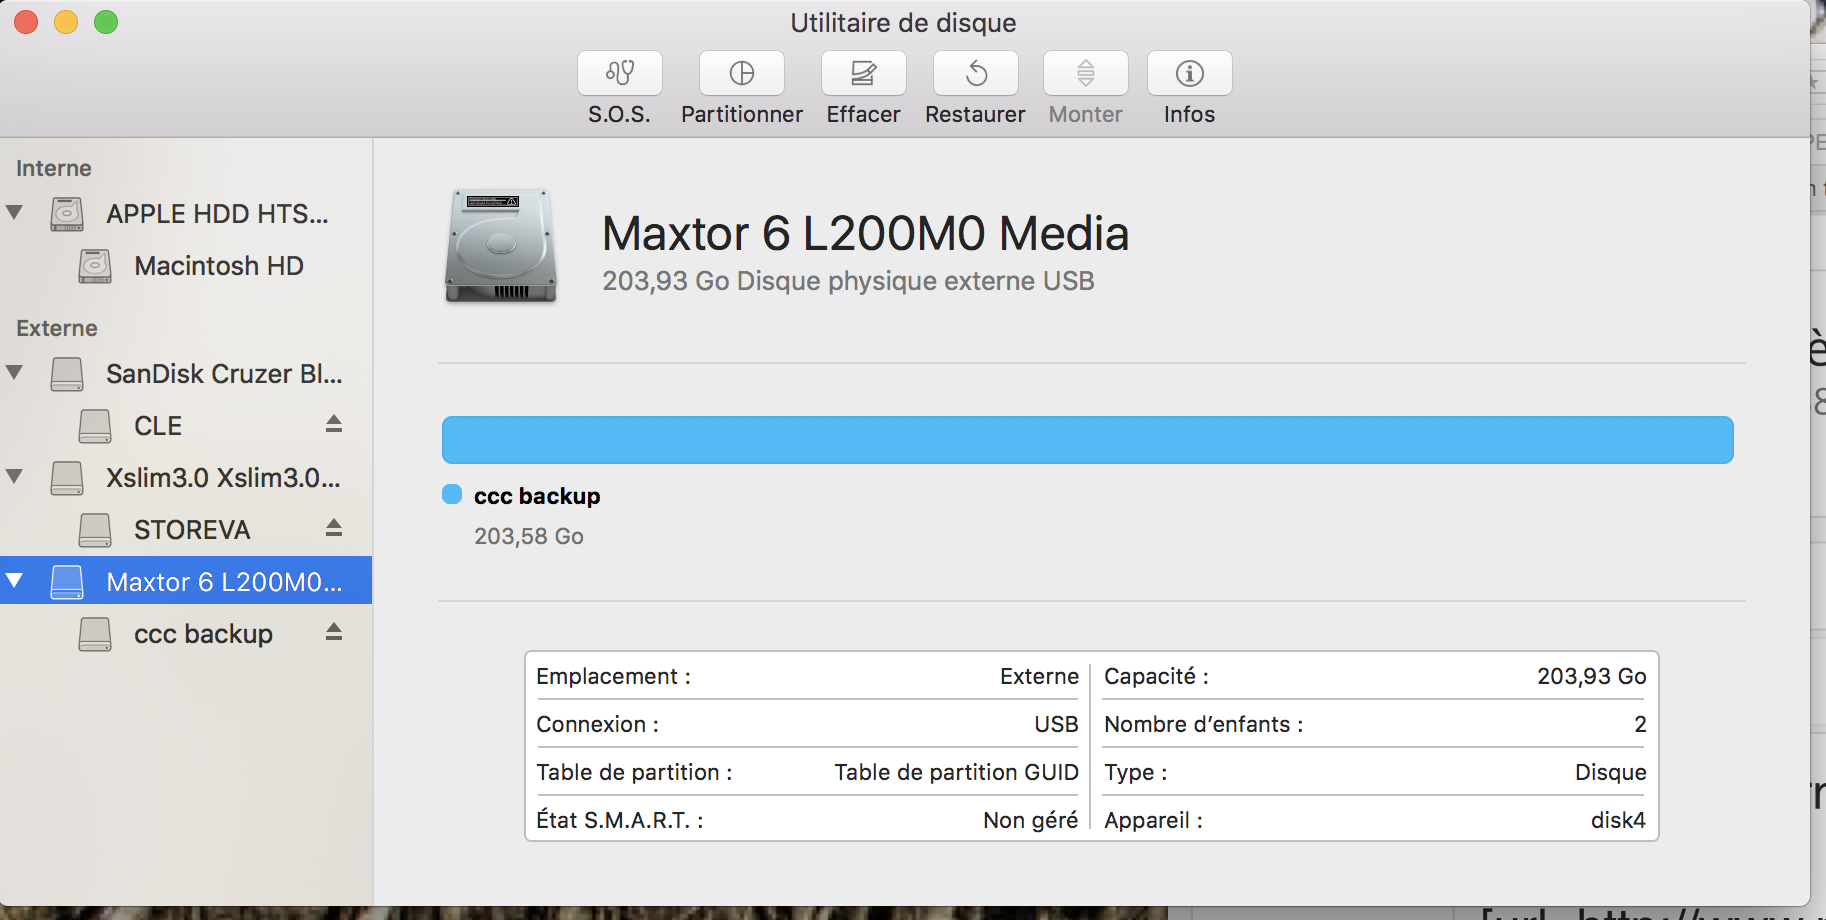Click the blue ccc backup partition bar
This screenshot has width=1826, height=920.
[1087, 440]
